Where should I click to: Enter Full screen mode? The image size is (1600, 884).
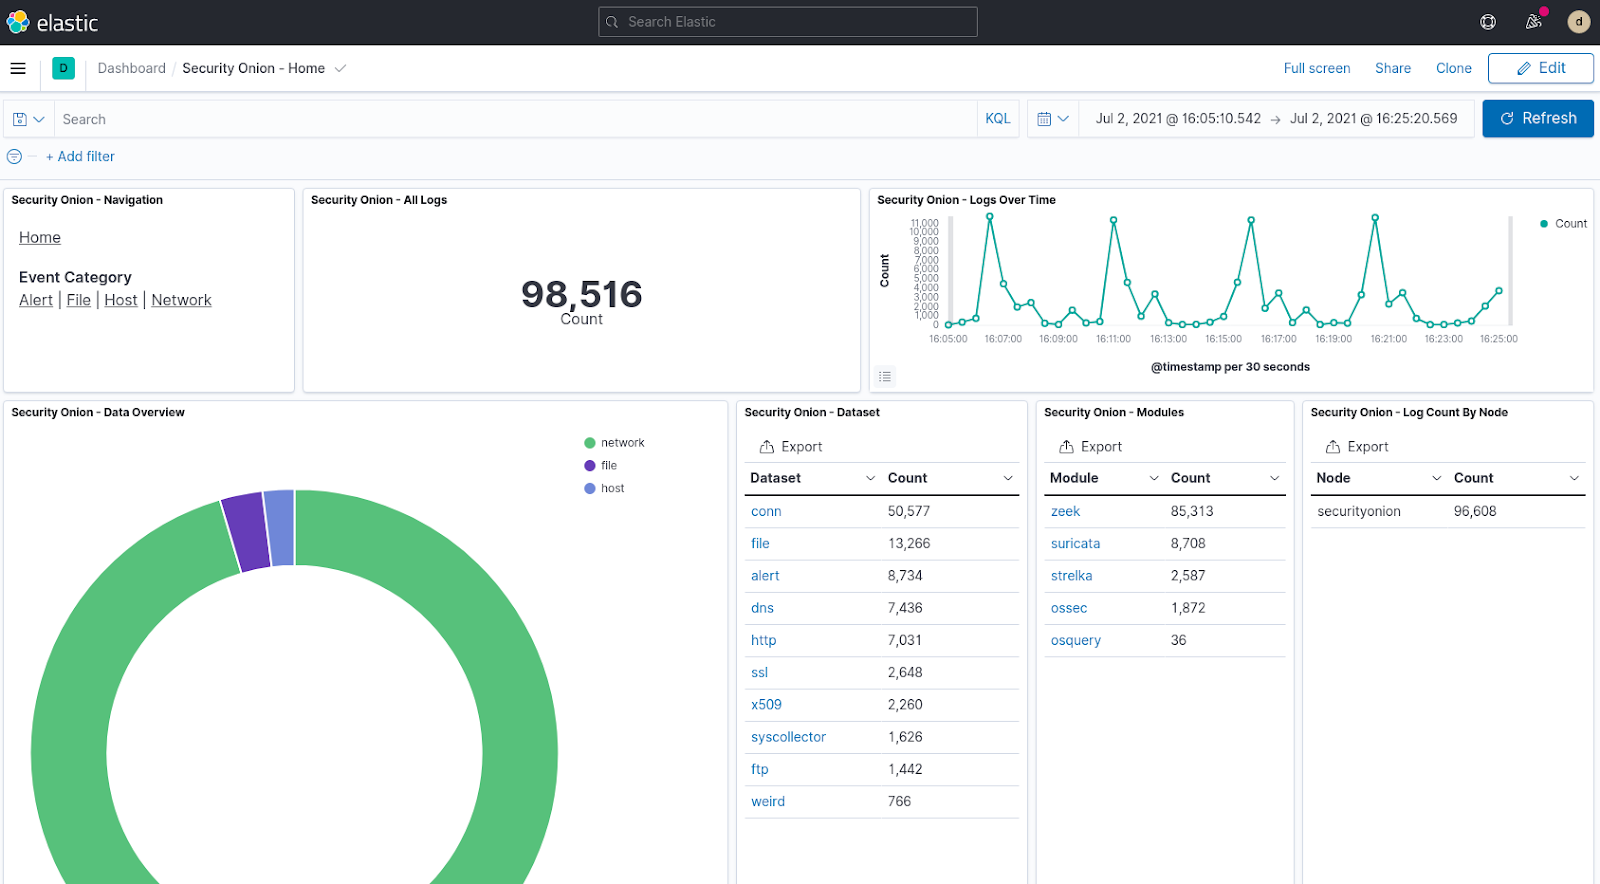point(1316,68)
